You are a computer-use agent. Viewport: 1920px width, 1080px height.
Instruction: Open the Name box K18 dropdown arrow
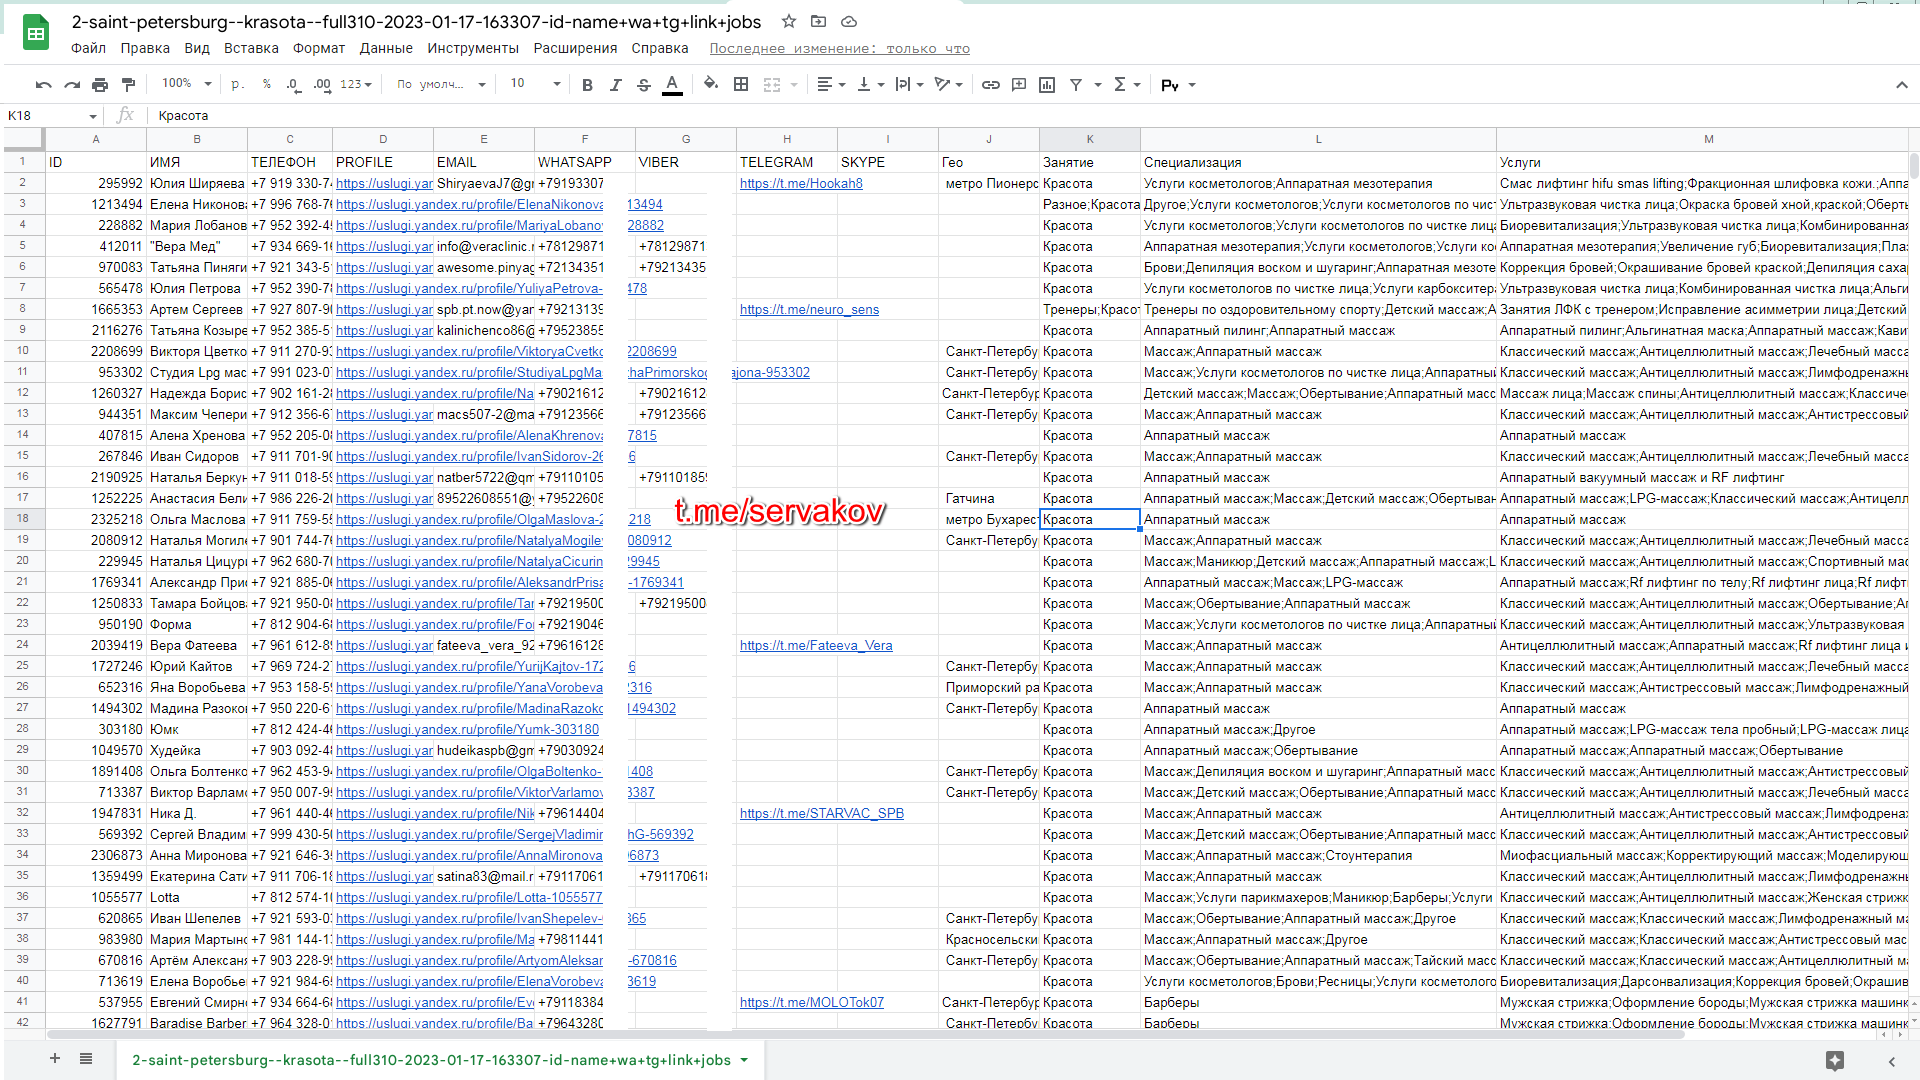[93, 117]
